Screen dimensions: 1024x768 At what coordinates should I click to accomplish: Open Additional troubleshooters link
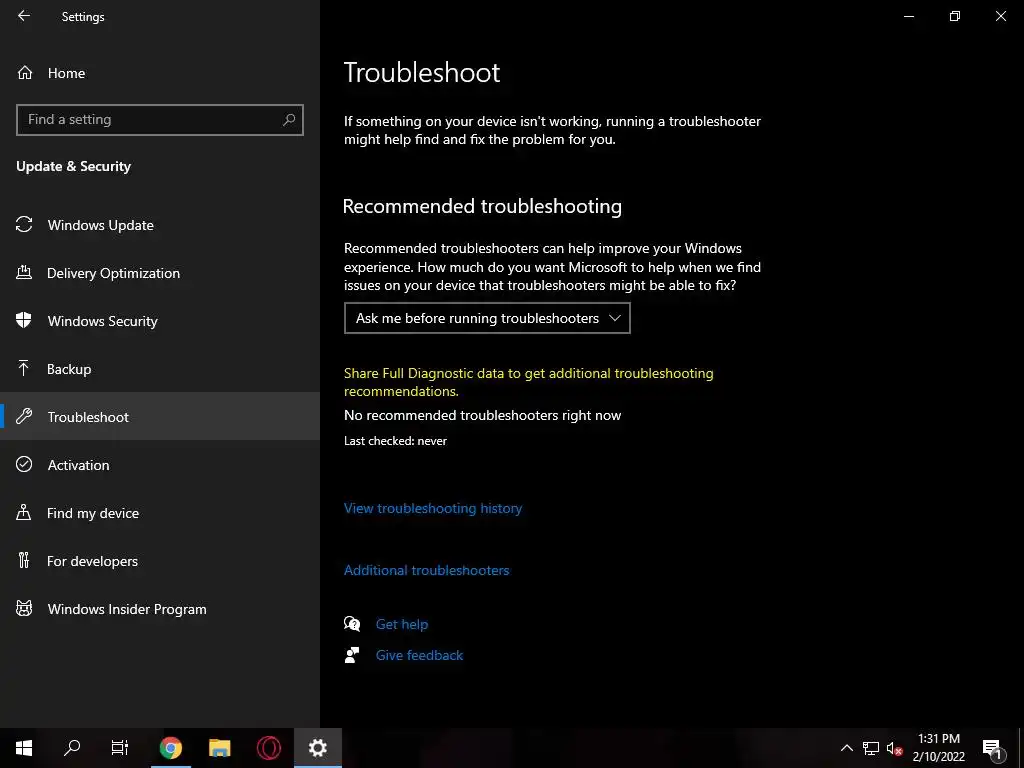point(426,570)
